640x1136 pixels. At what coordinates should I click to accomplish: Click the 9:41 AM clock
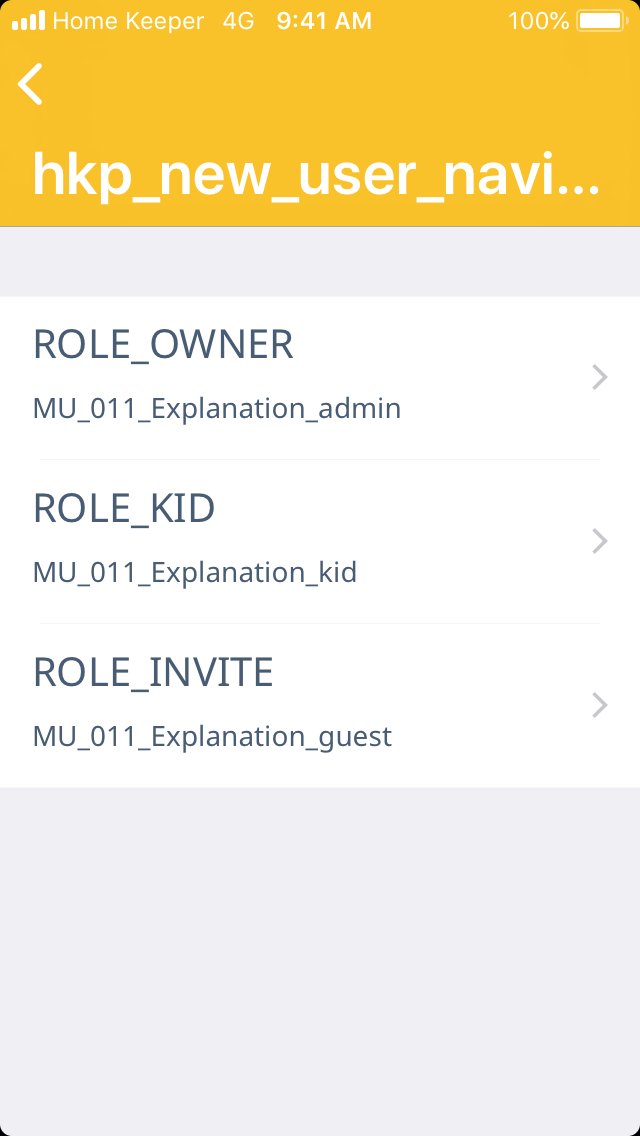(x=324, y=20)
